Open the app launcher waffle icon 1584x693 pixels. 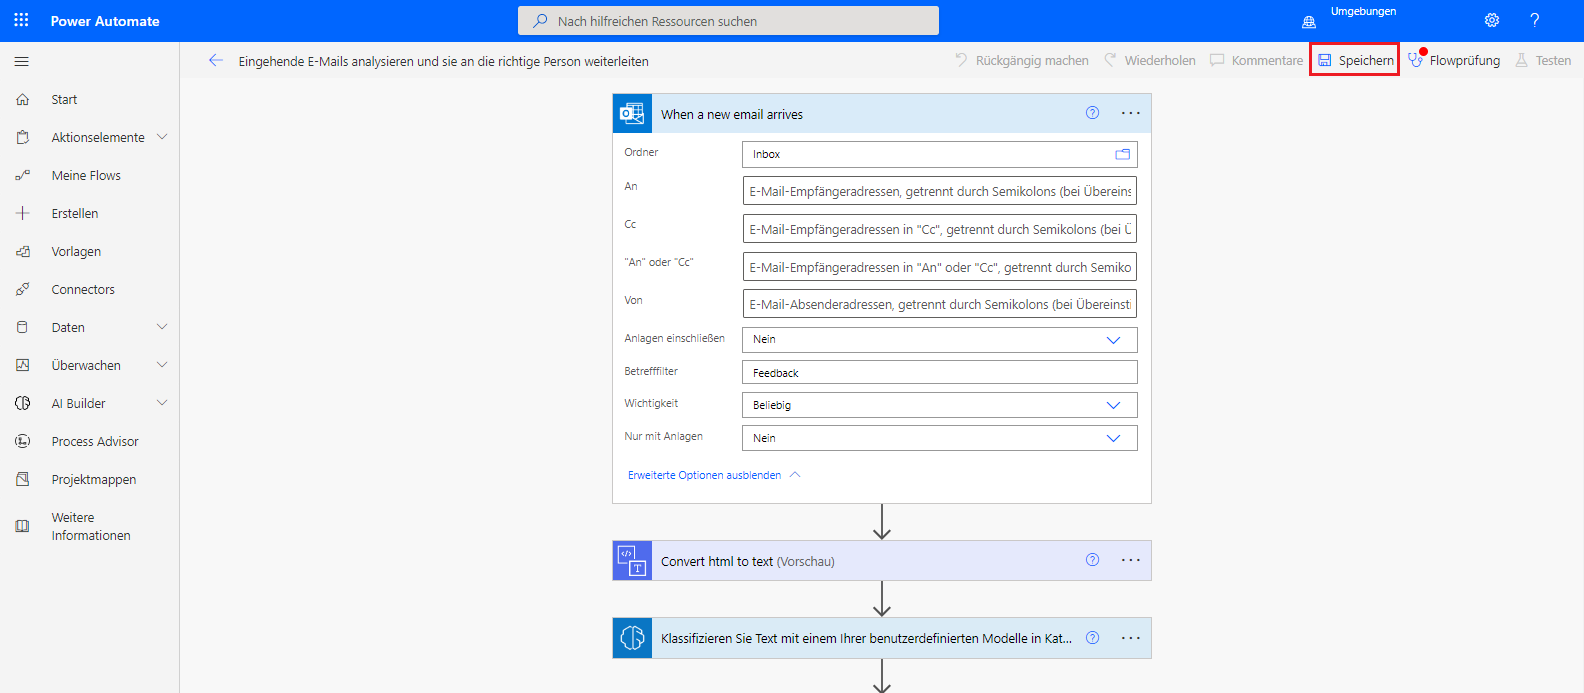[21, 20]
